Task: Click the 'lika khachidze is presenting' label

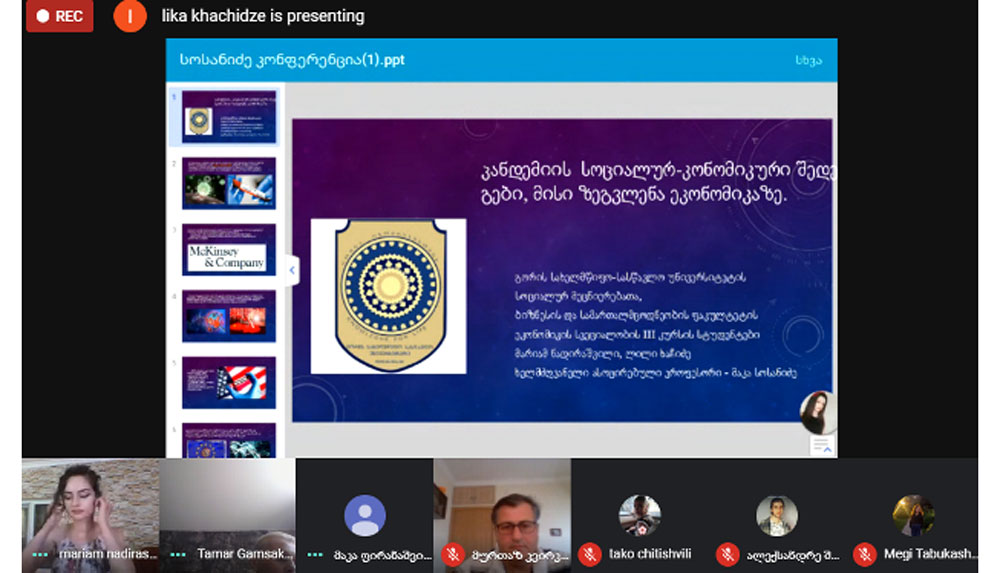Action: pos(263,16)
